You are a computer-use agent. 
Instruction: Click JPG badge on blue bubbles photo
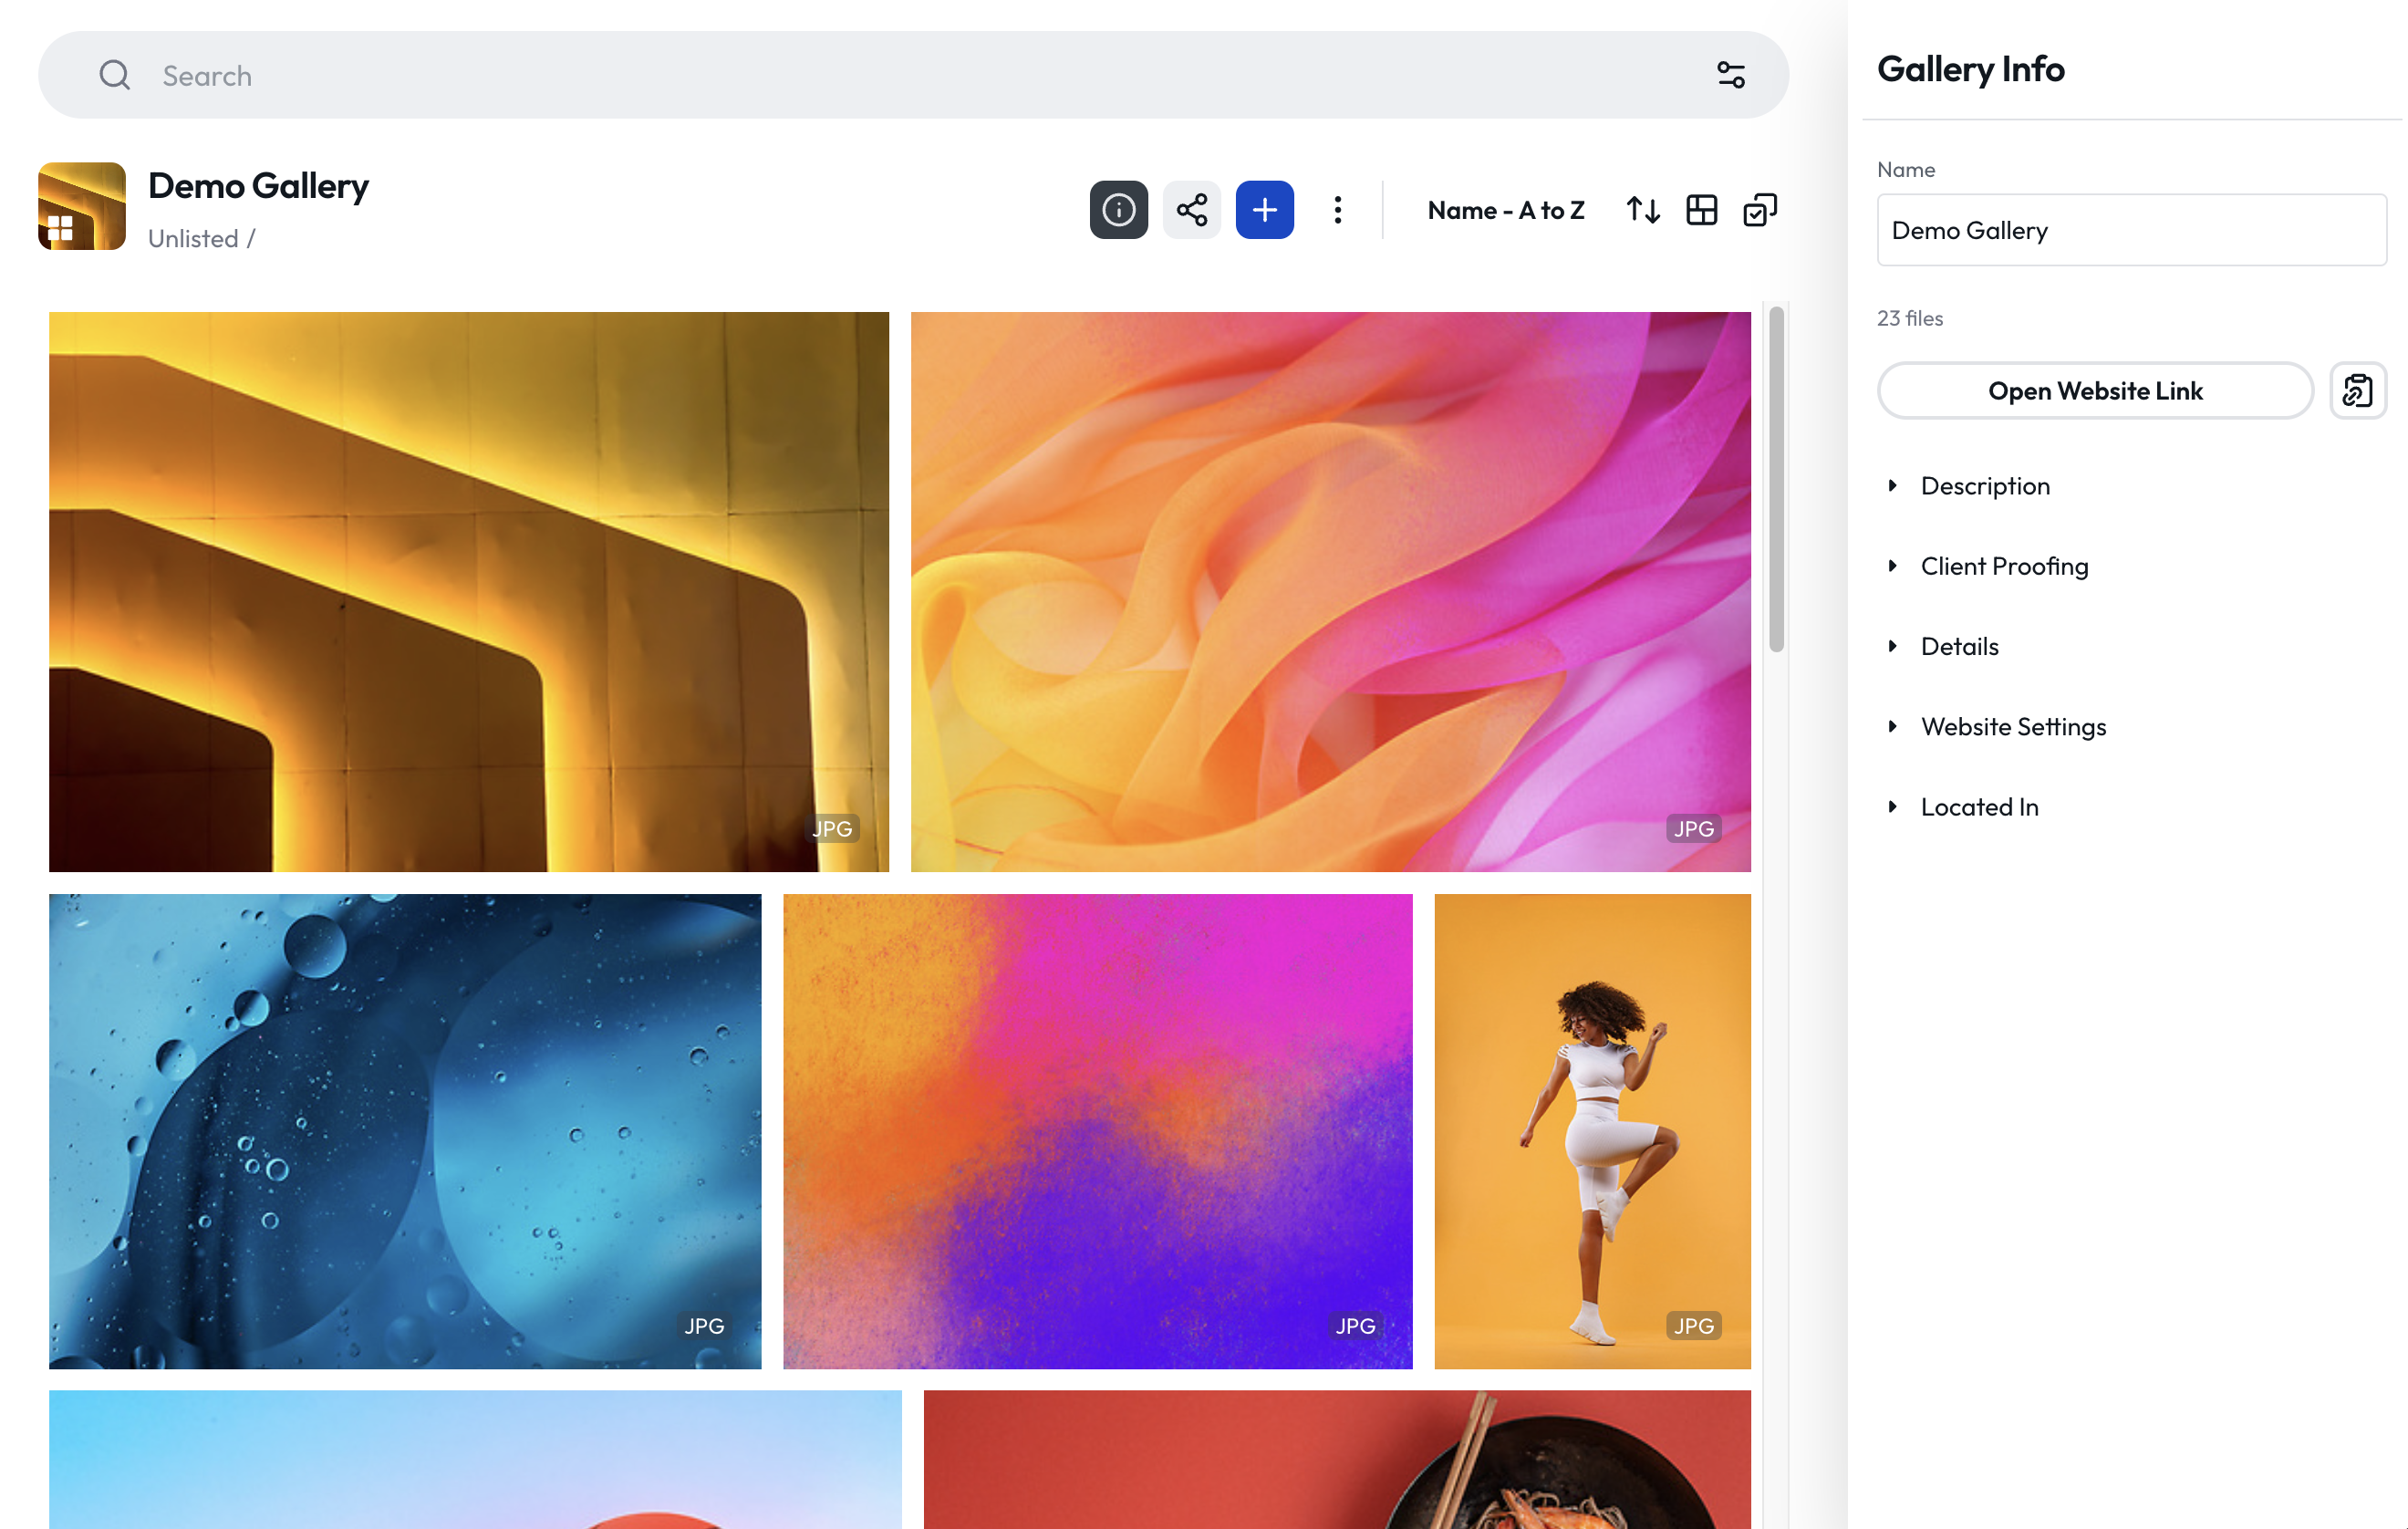pyautogui.click(x=704, y=1326)
